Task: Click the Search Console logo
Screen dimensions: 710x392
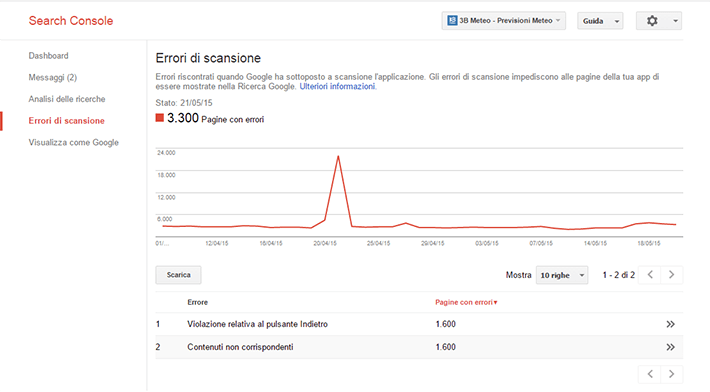Action: point(71,21)
